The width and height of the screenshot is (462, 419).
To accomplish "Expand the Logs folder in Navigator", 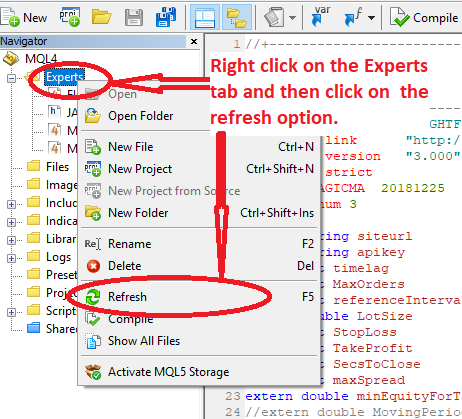I will (11, 258).
